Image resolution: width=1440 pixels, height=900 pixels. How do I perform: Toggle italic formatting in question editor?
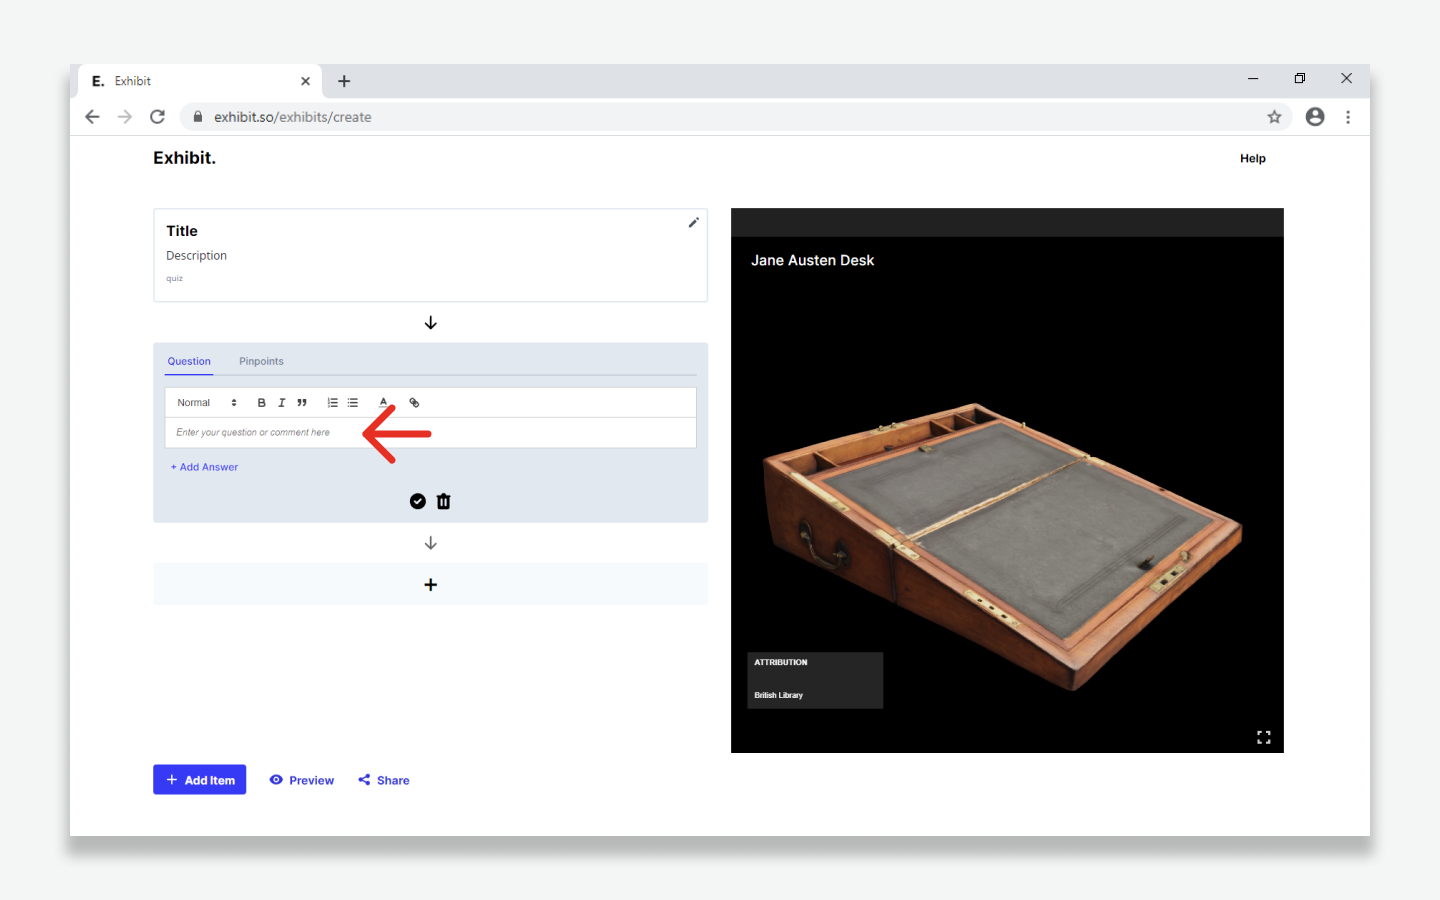coord(281,403)
